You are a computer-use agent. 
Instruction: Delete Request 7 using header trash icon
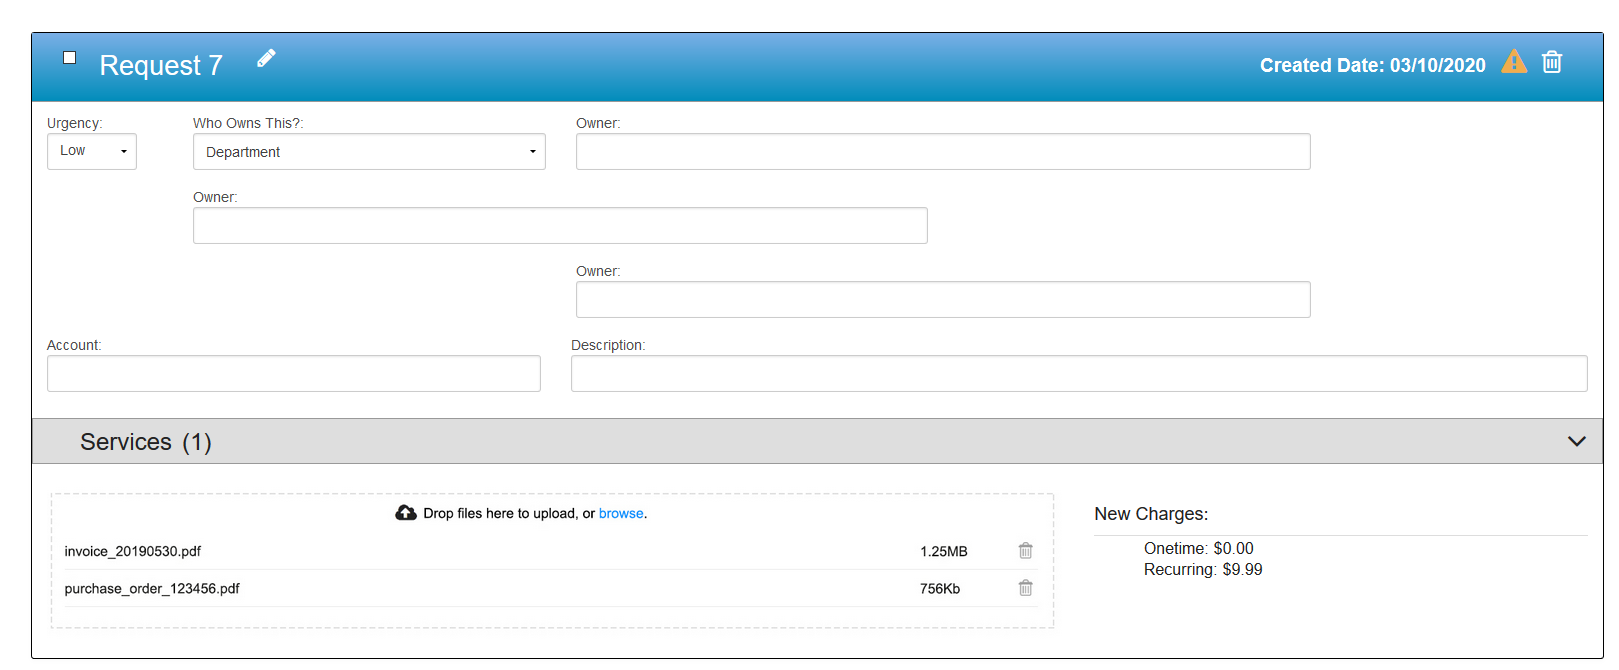tap(1551, 62)
